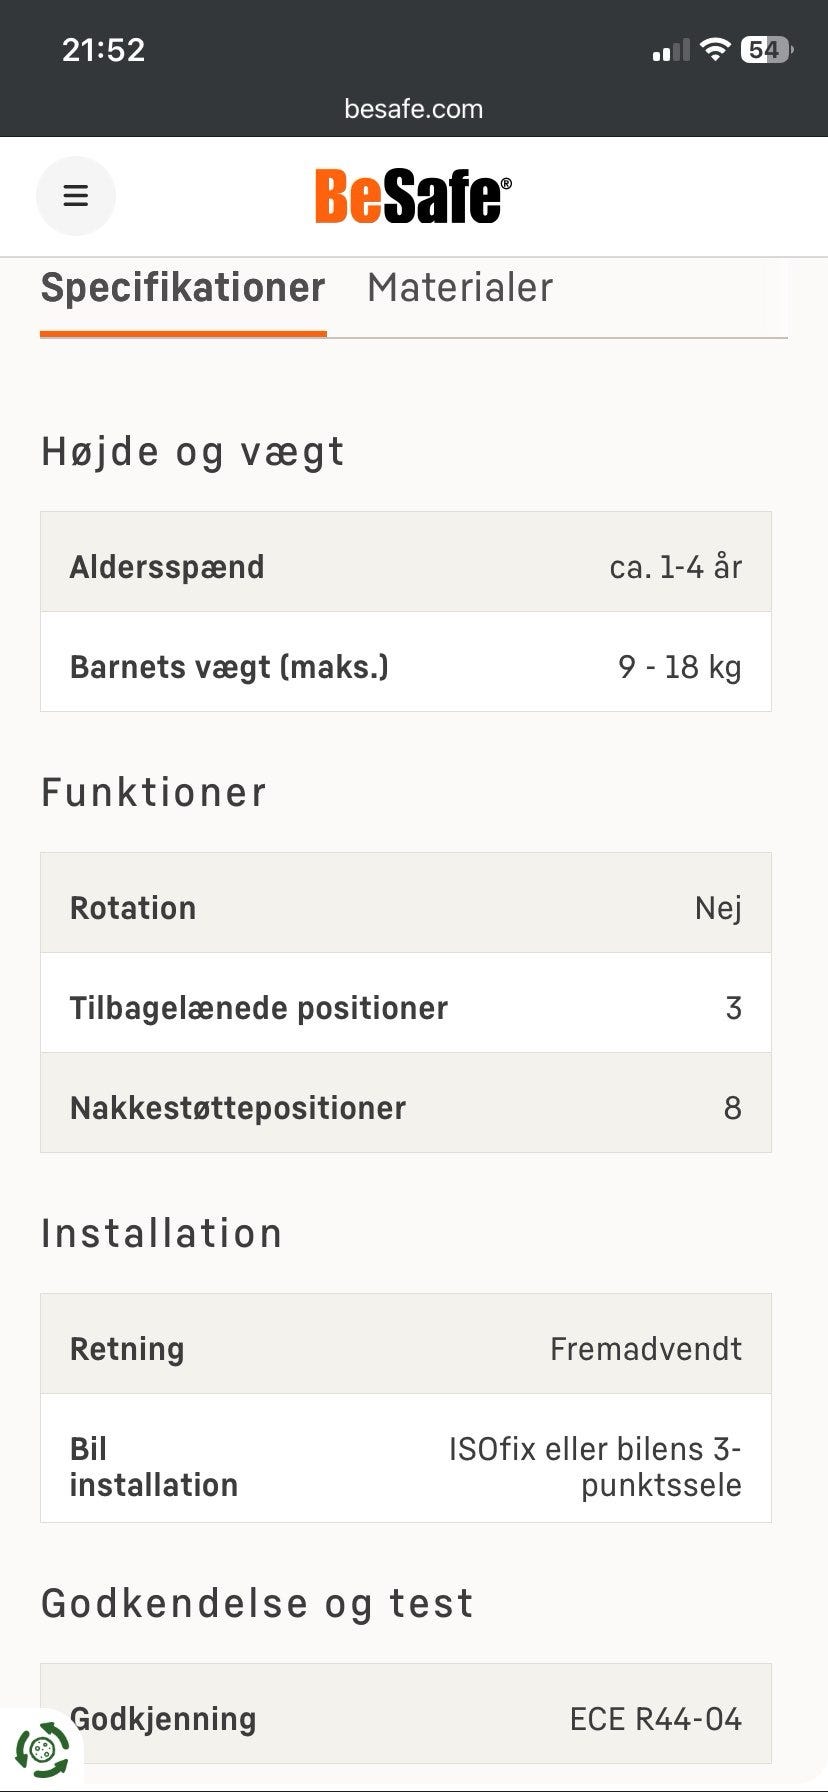Tap the BeSafe logo
The height and width of the screenshot is (1792, 828).
pyautogui.click(x=413, y=196)
